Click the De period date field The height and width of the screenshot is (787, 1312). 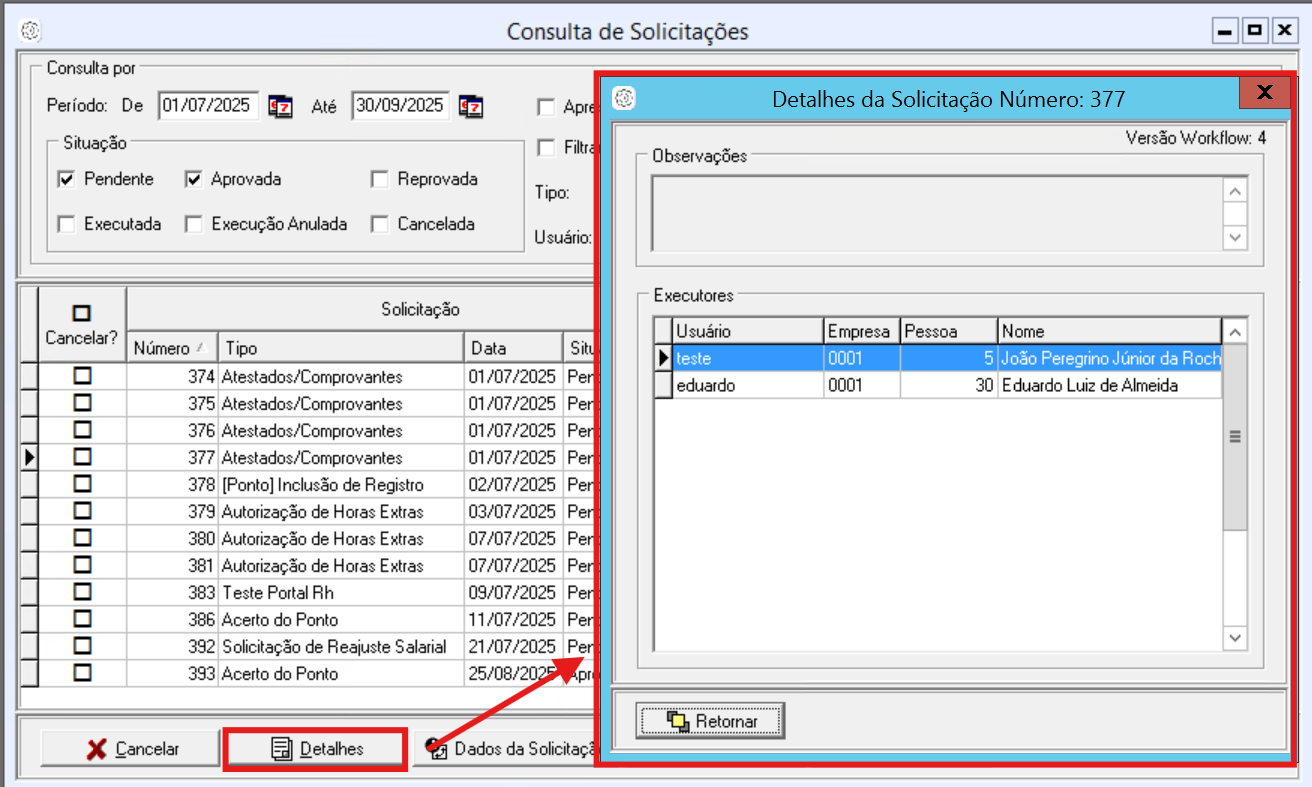208,106
